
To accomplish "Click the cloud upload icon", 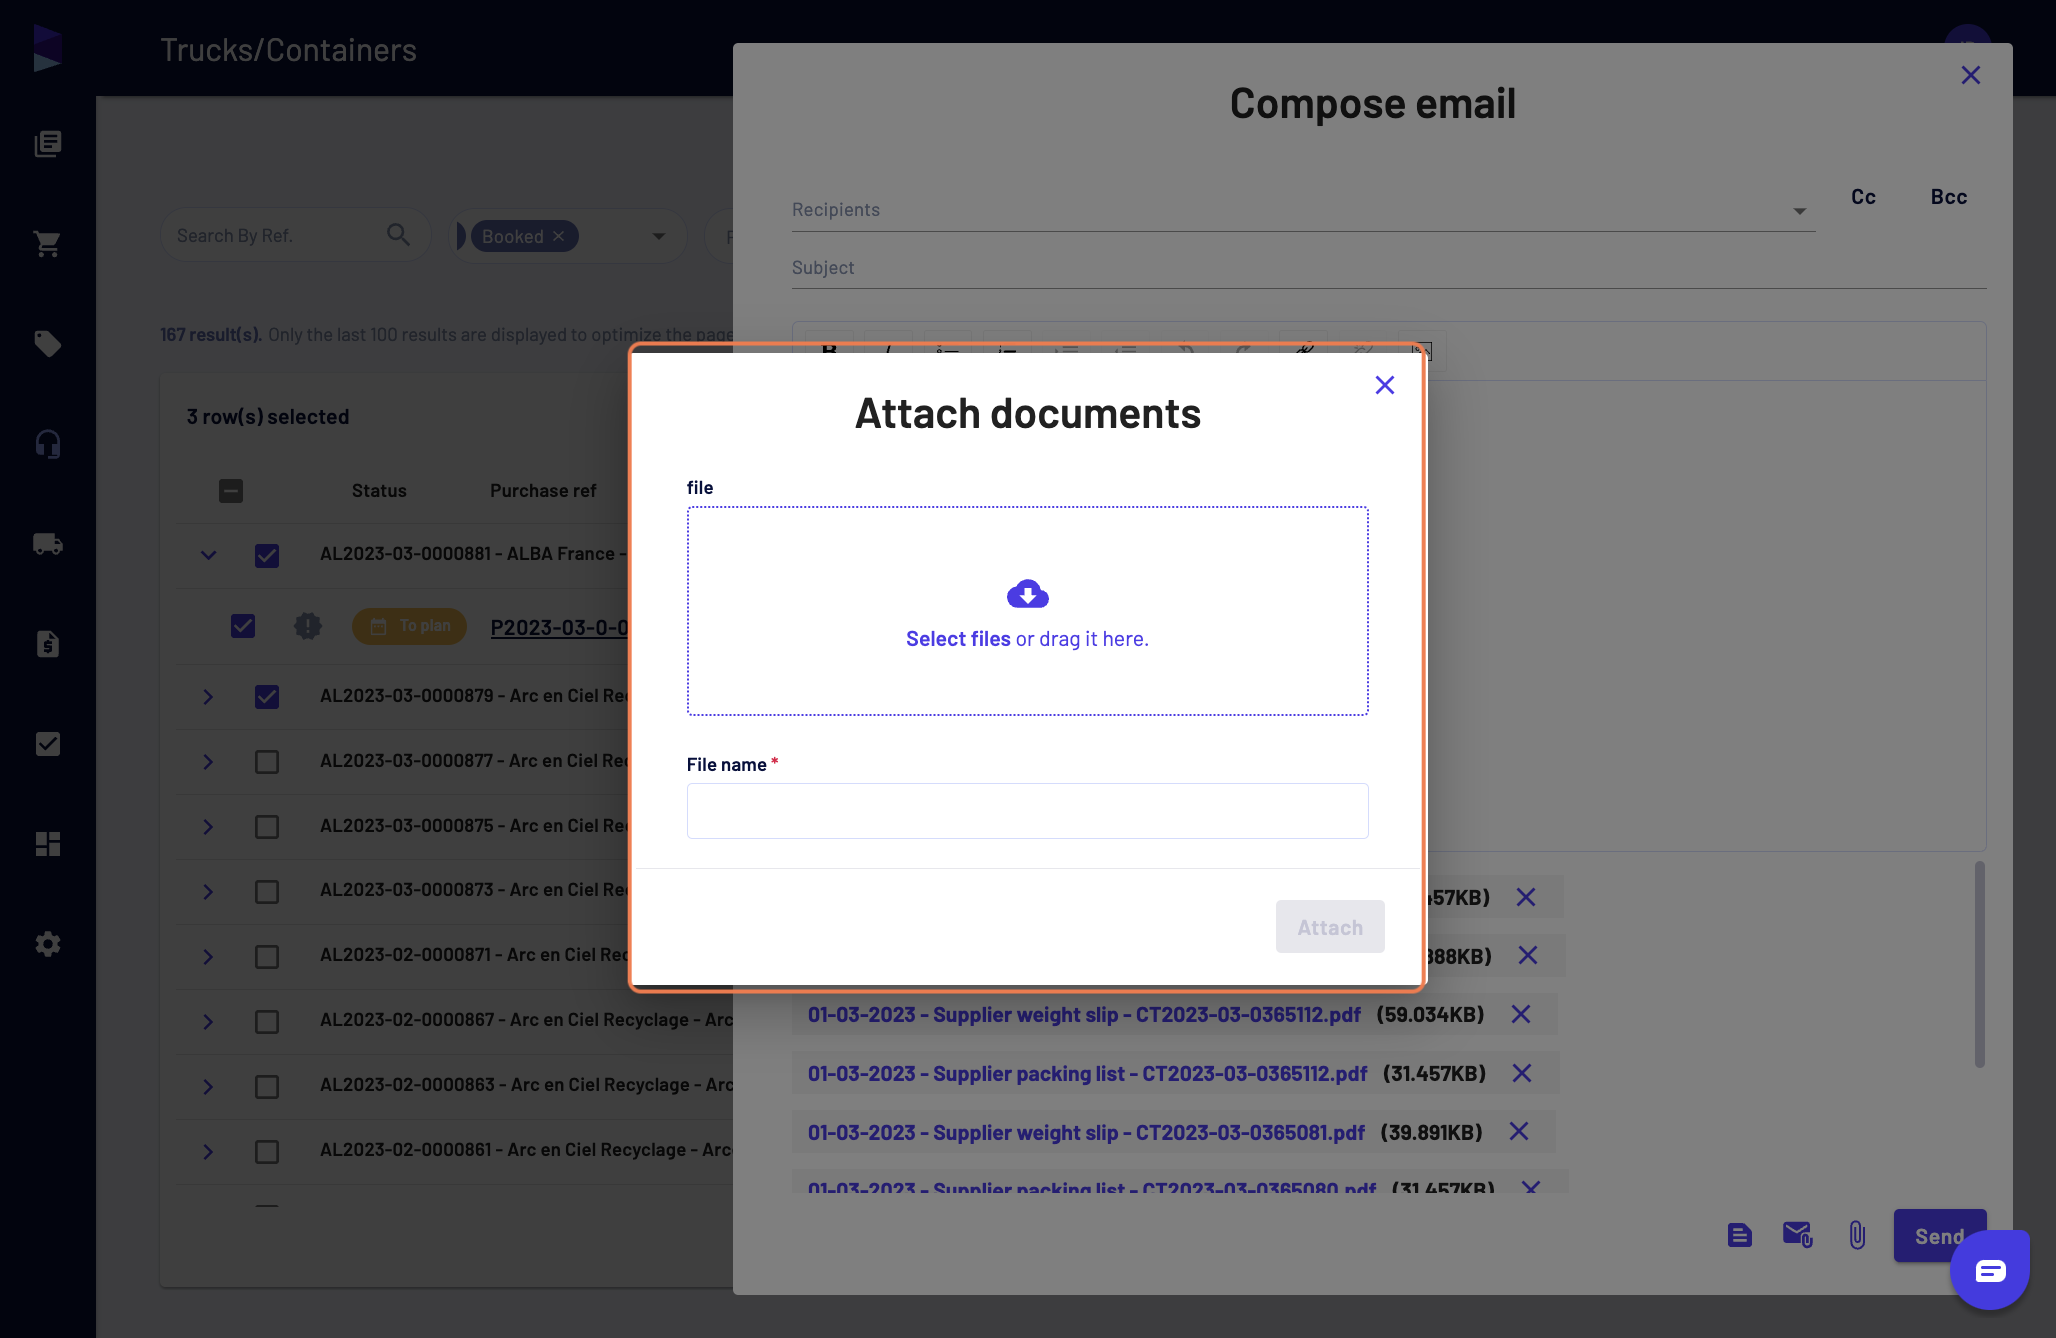I will coord(1027,594).
